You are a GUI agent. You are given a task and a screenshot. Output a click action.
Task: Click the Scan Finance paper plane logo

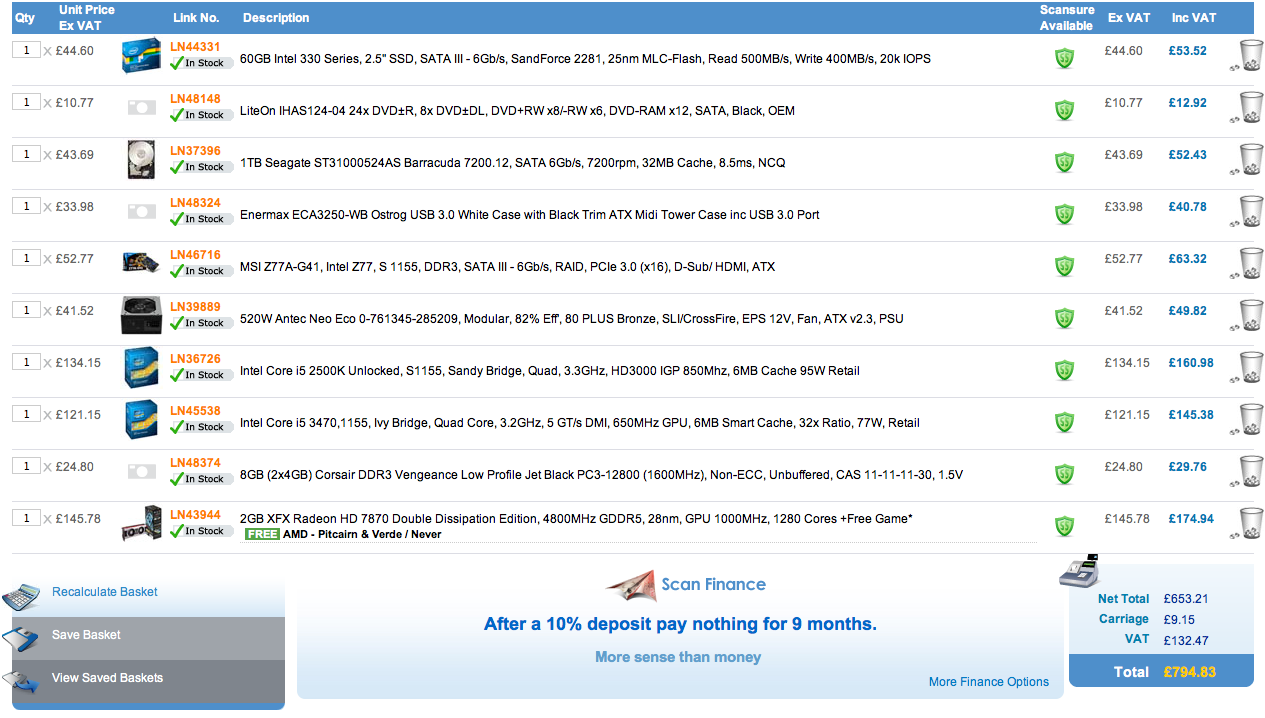[x=631, y=586]
